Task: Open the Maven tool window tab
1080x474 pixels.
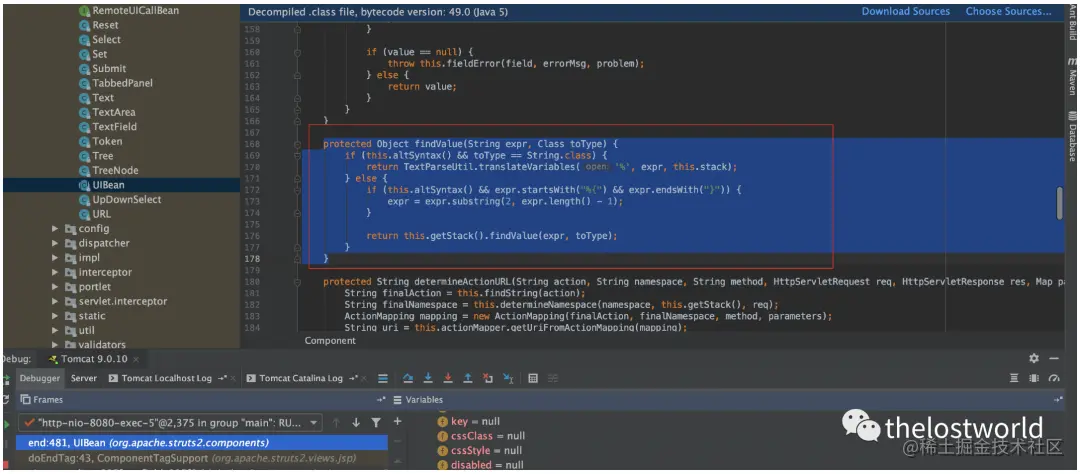Action: [1072, 74]
